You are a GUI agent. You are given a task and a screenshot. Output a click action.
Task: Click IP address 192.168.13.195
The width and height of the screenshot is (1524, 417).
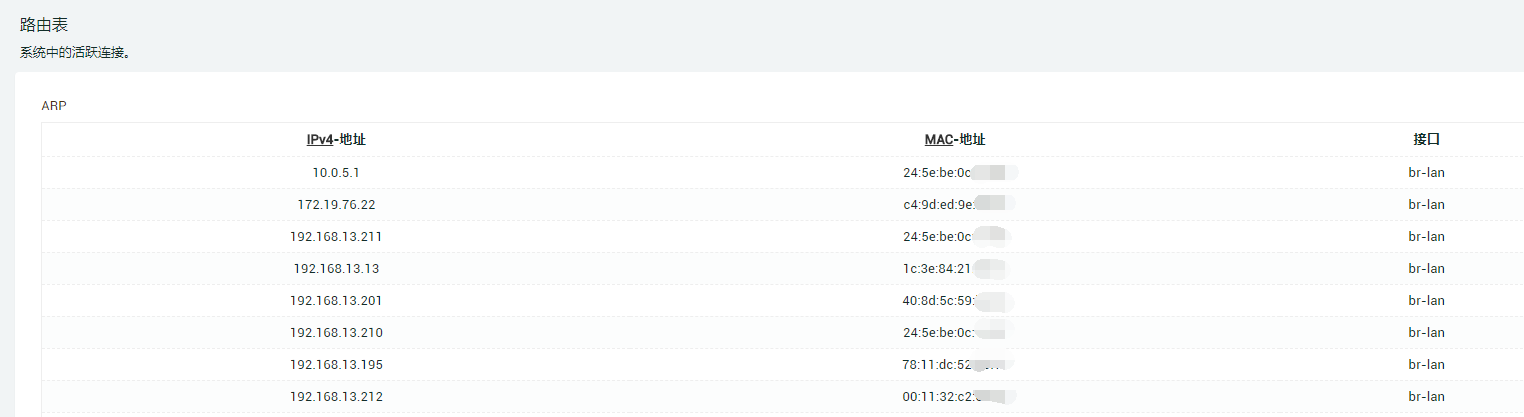pos(336,364)
